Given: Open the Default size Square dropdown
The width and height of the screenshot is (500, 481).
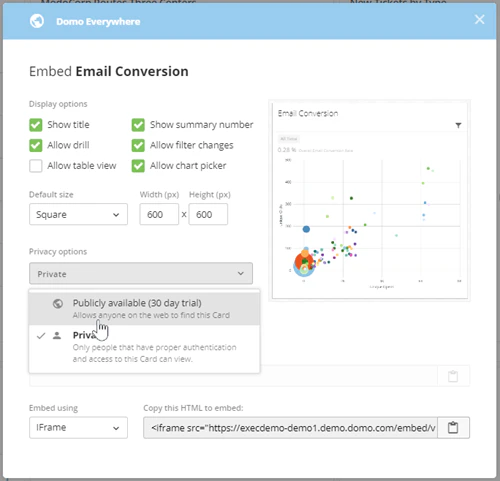Looking at the screenshot, I should tap(78, 214).
